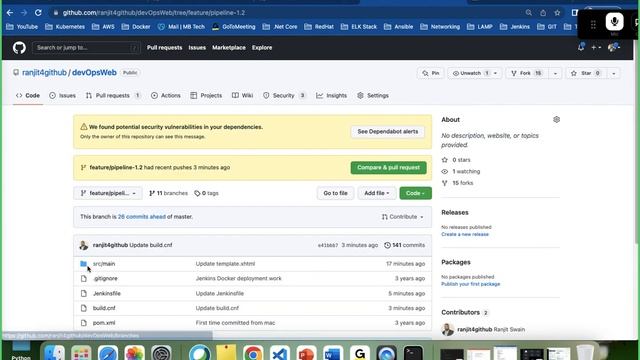Click the Go to file button

click(x=336, y=193)
